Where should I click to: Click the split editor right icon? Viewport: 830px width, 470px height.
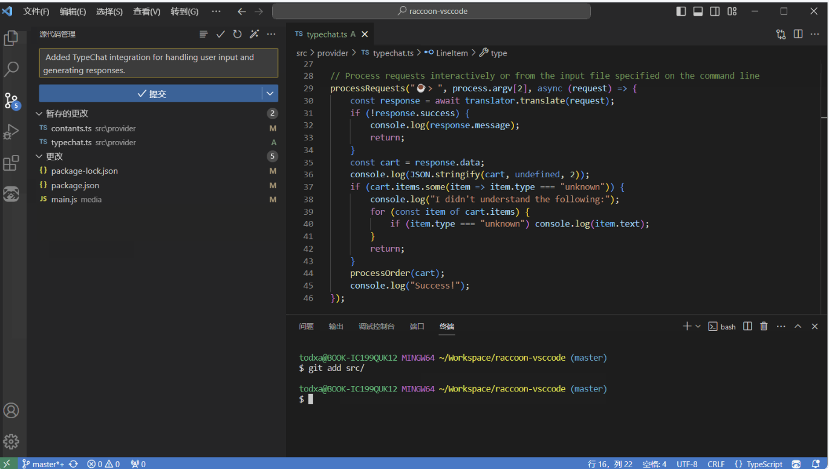798,34
